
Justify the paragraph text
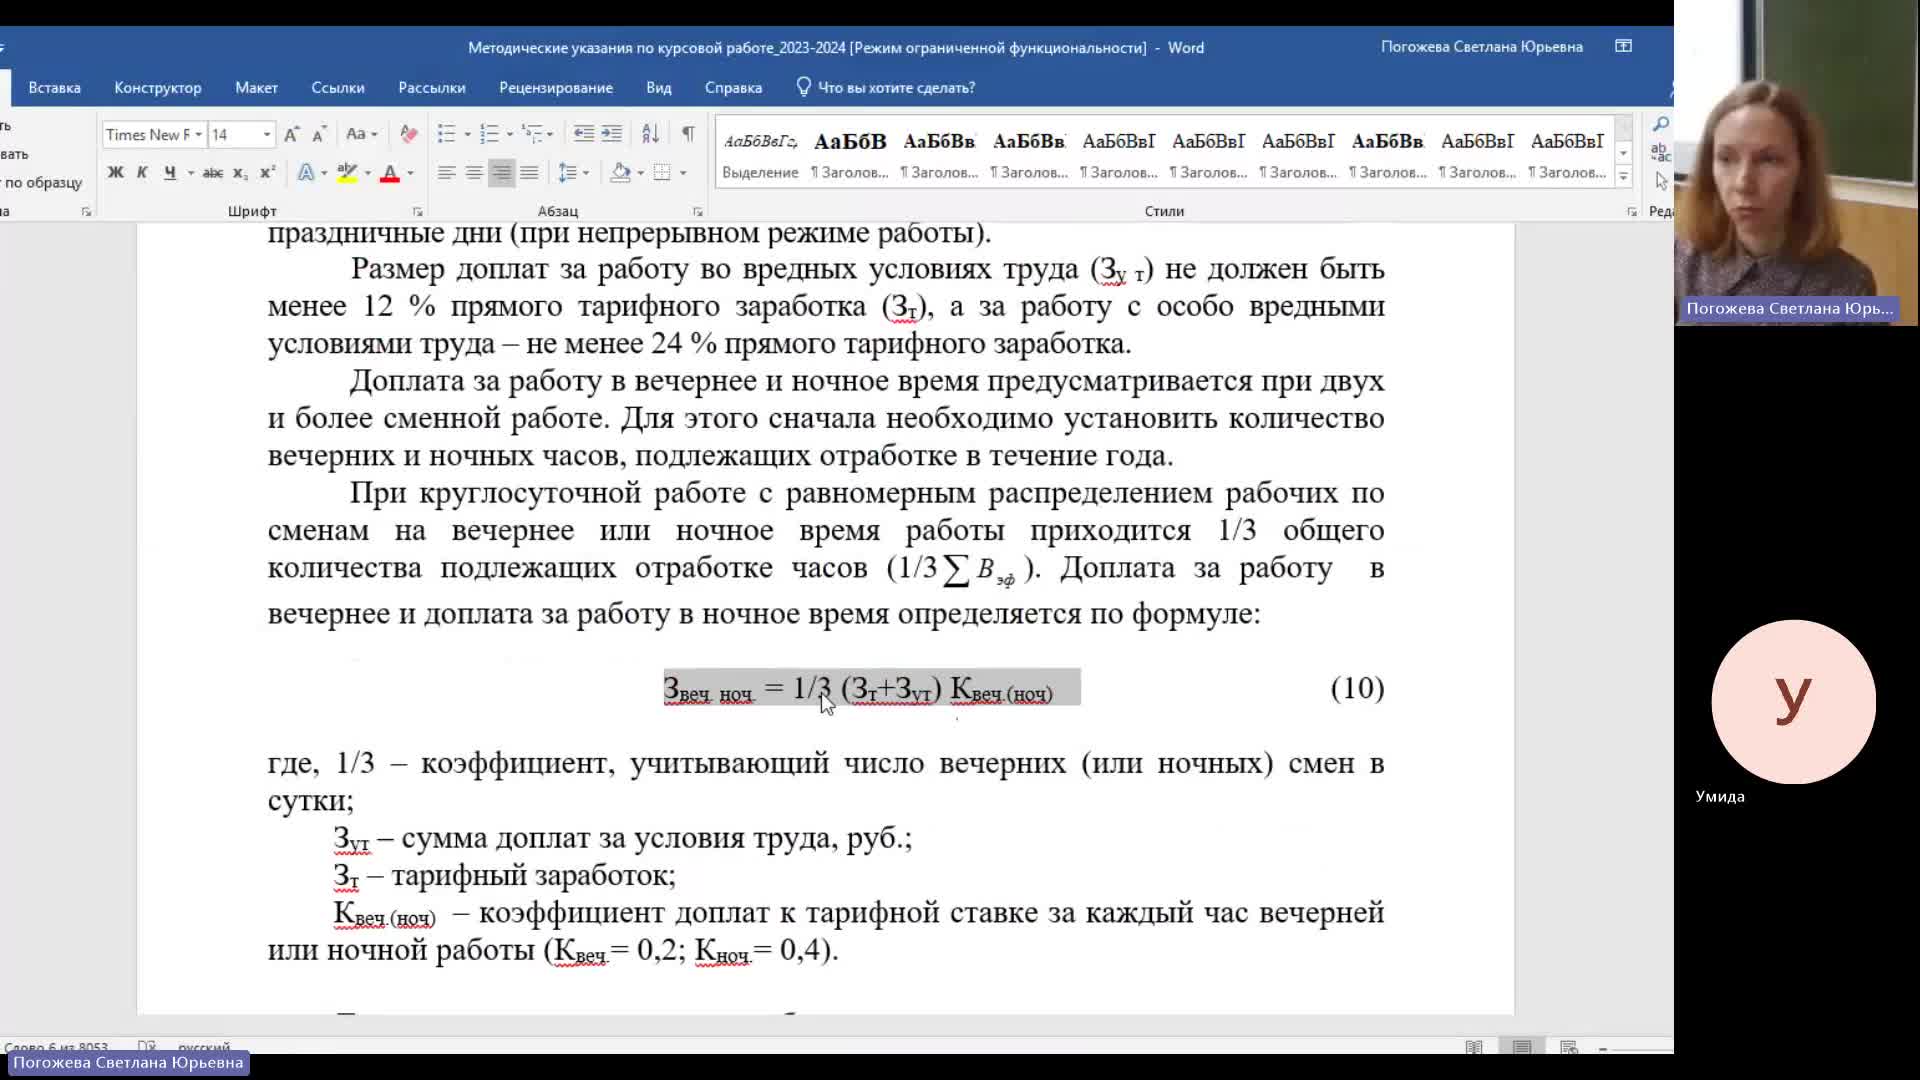pyautogui.click(x=529, y=173)
